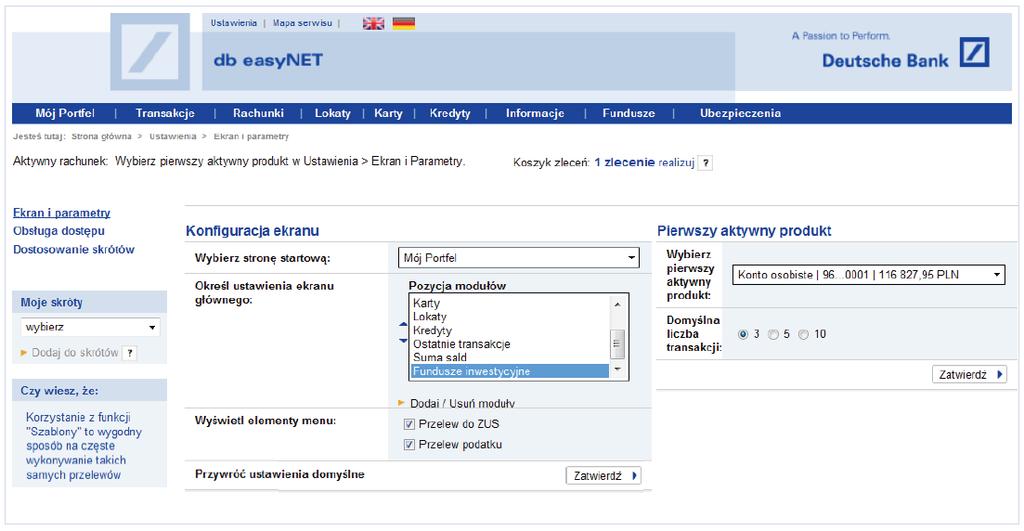Select 10 default transactions radio
Viewport: 1024px width, 531px height.
click(803, 334)
